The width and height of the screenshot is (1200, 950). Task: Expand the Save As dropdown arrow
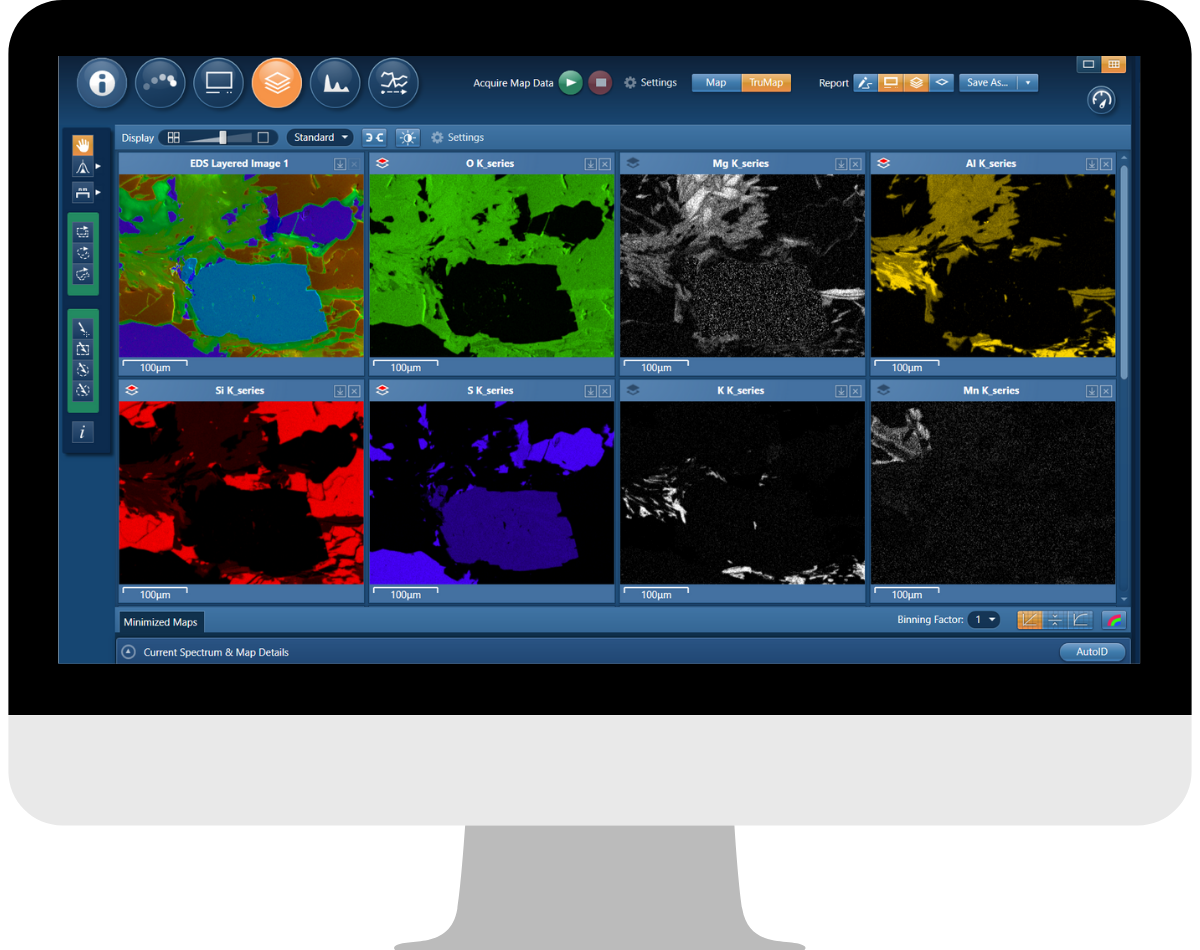[1029, 83]
